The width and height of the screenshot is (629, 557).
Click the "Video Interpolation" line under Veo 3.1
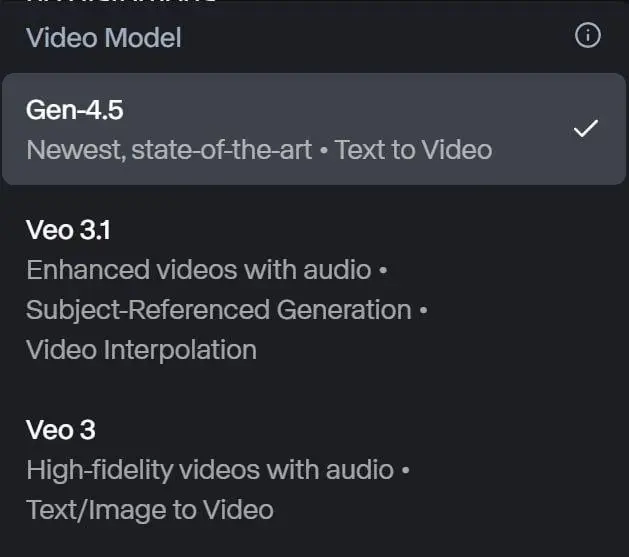pos(141,350)
